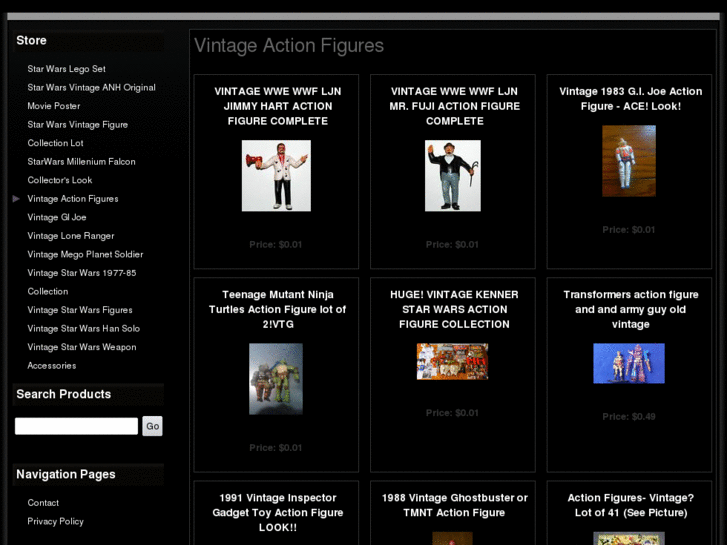Click the Jimmy Hart figure thumbnail
This screenshot has width=727, height=545.
pyautogui.click(x=276, y=176)
